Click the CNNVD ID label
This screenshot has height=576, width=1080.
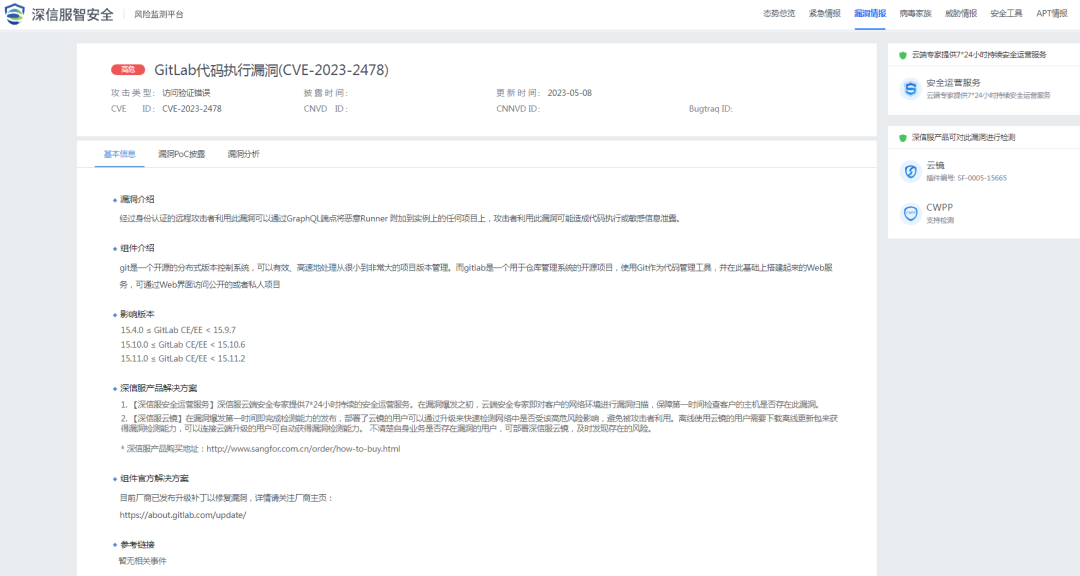tap(518, 109)
